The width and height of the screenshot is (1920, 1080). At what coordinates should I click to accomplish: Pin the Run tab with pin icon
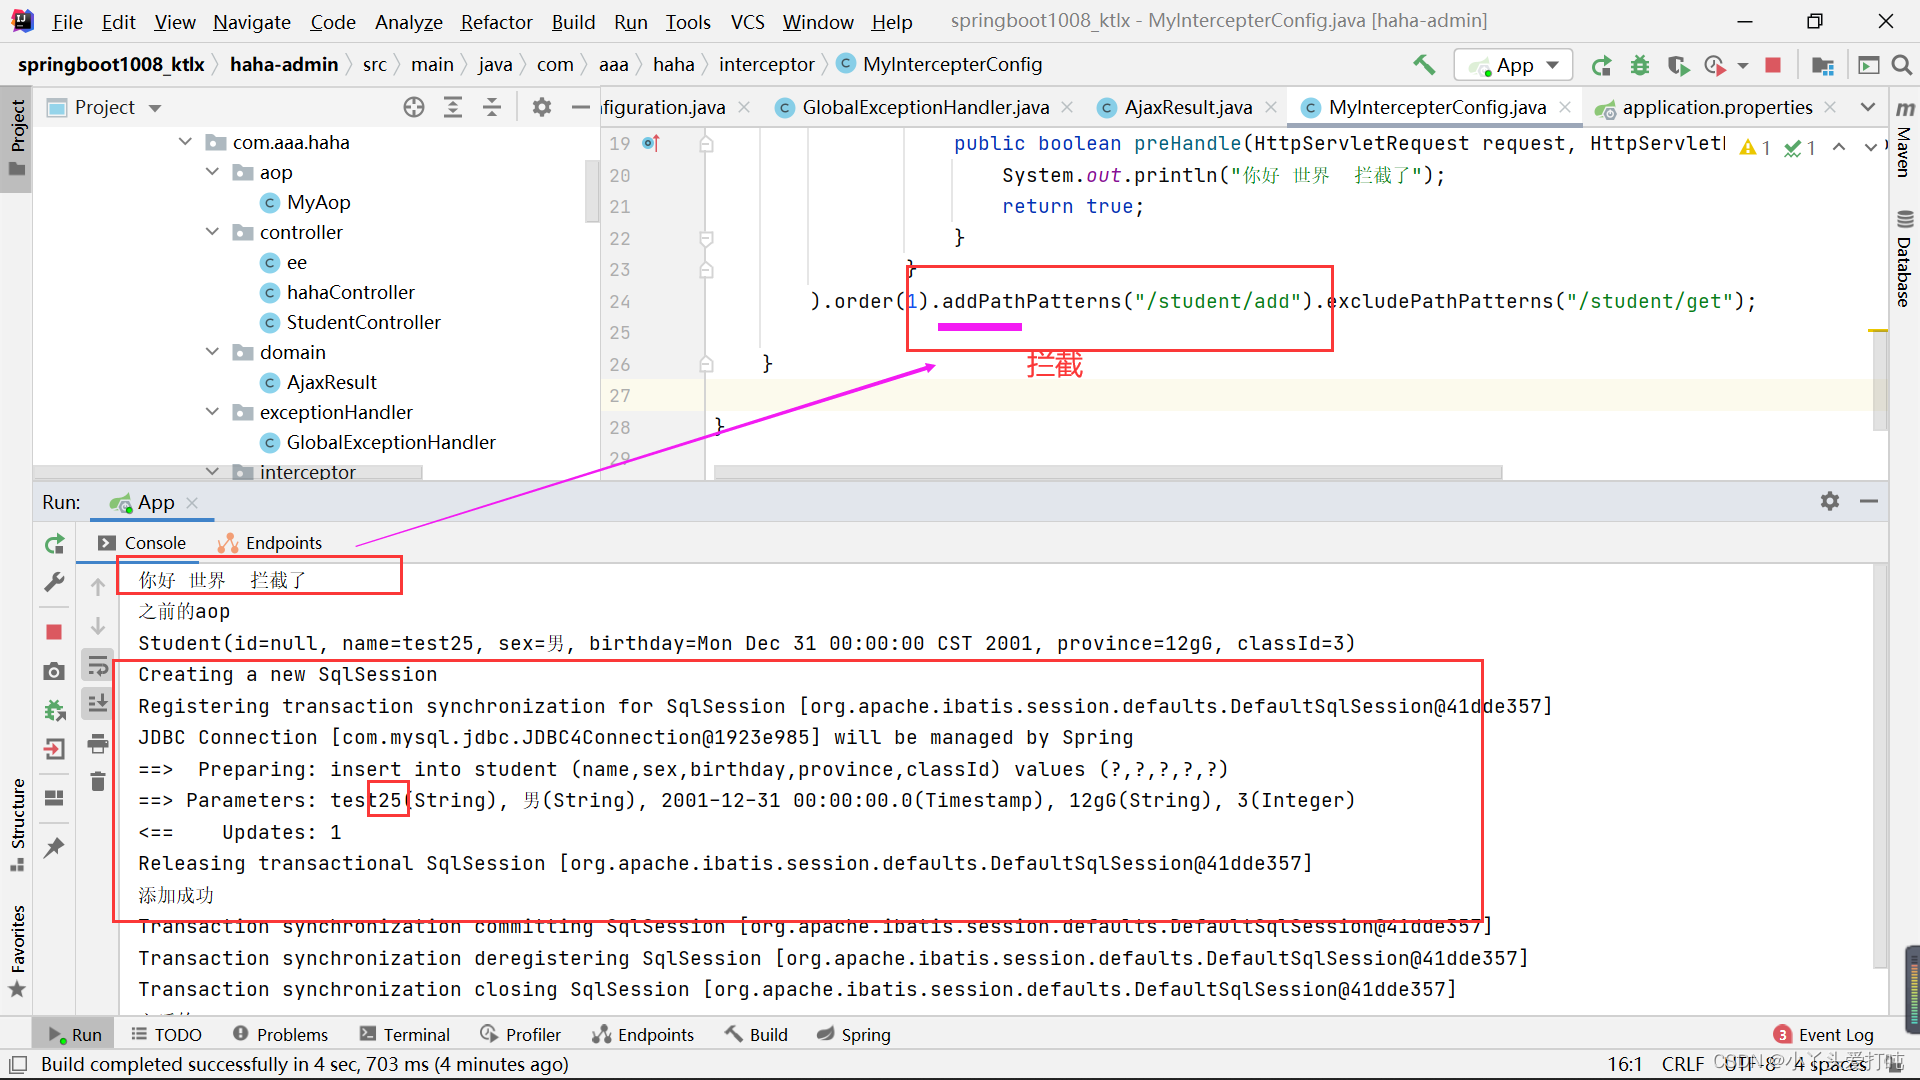55,847
